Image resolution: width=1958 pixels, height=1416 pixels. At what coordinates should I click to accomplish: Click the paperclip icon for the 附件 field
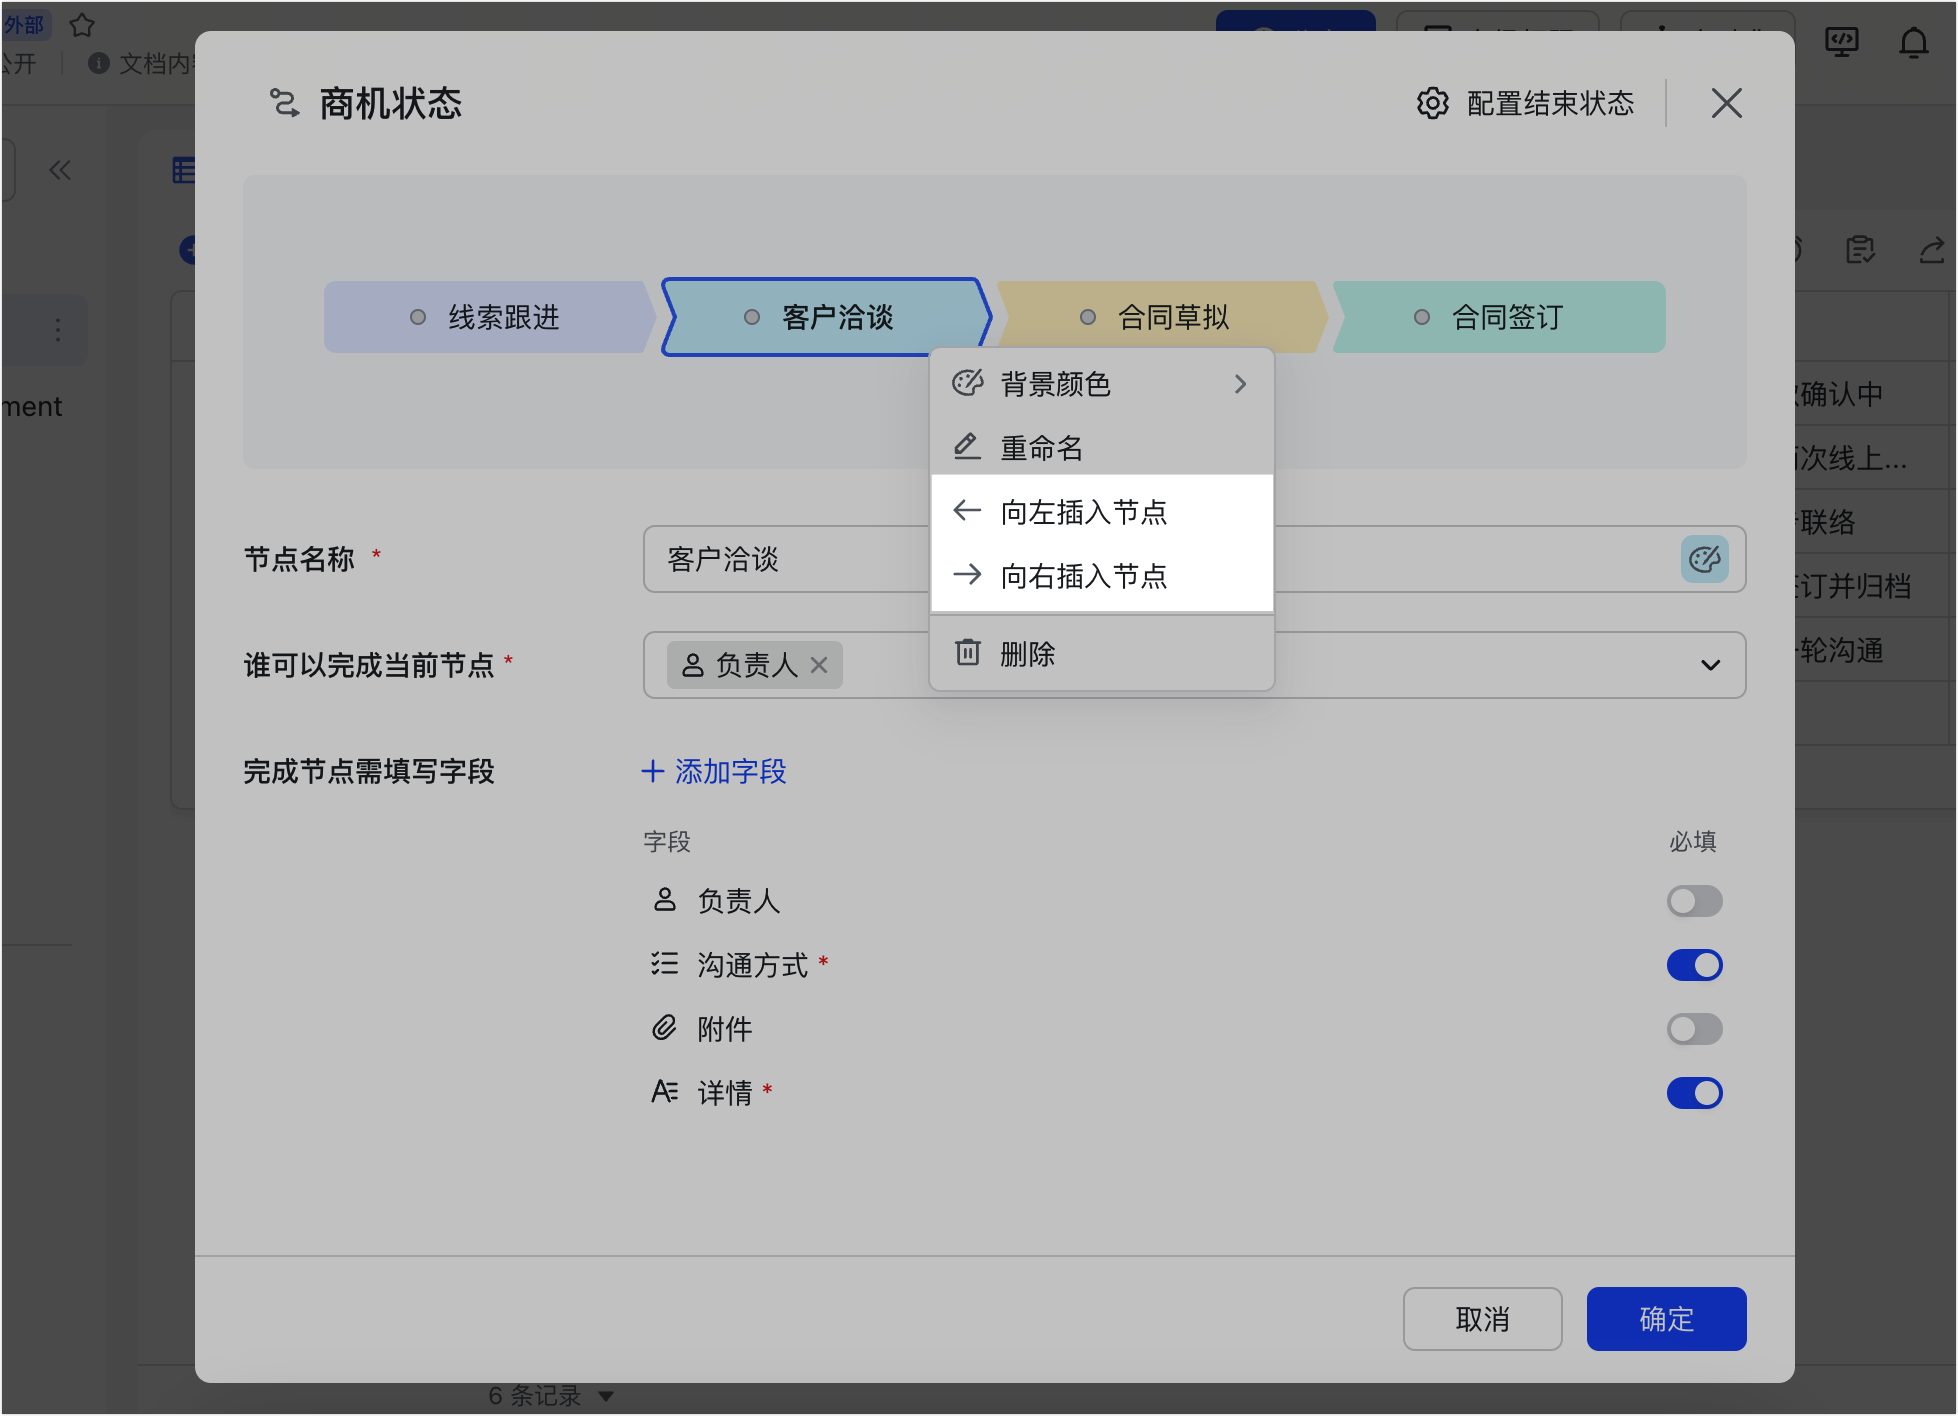[664, 1028]
